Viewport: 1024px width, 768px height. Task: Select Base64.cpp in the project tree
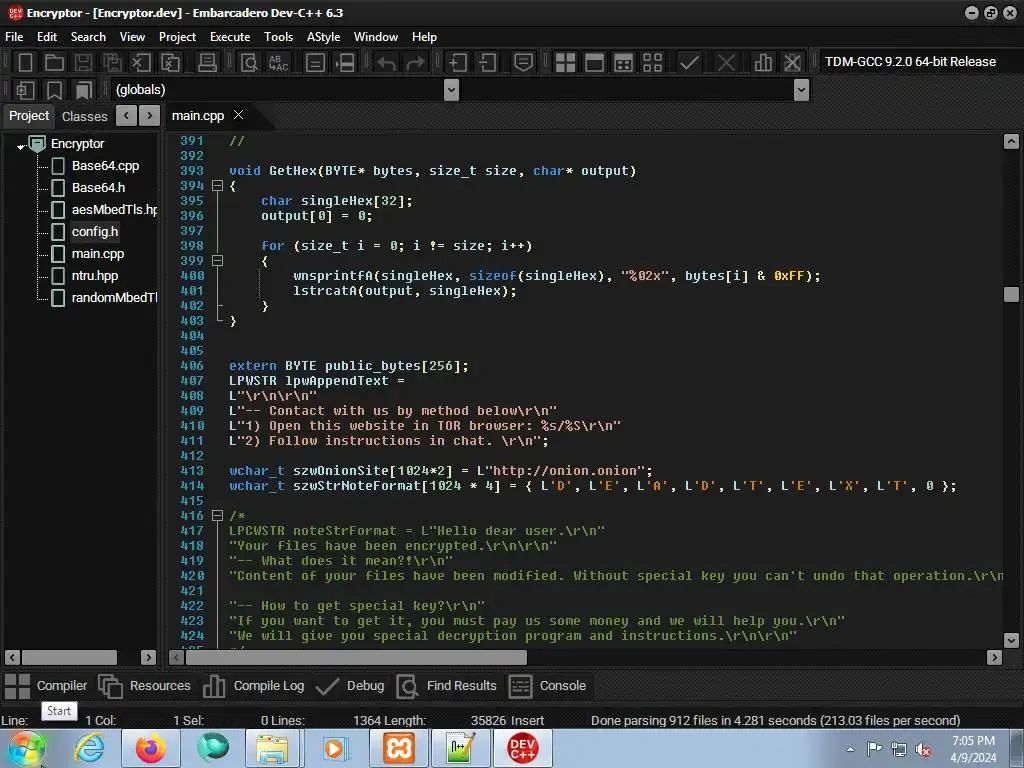[x=105, y=166]
